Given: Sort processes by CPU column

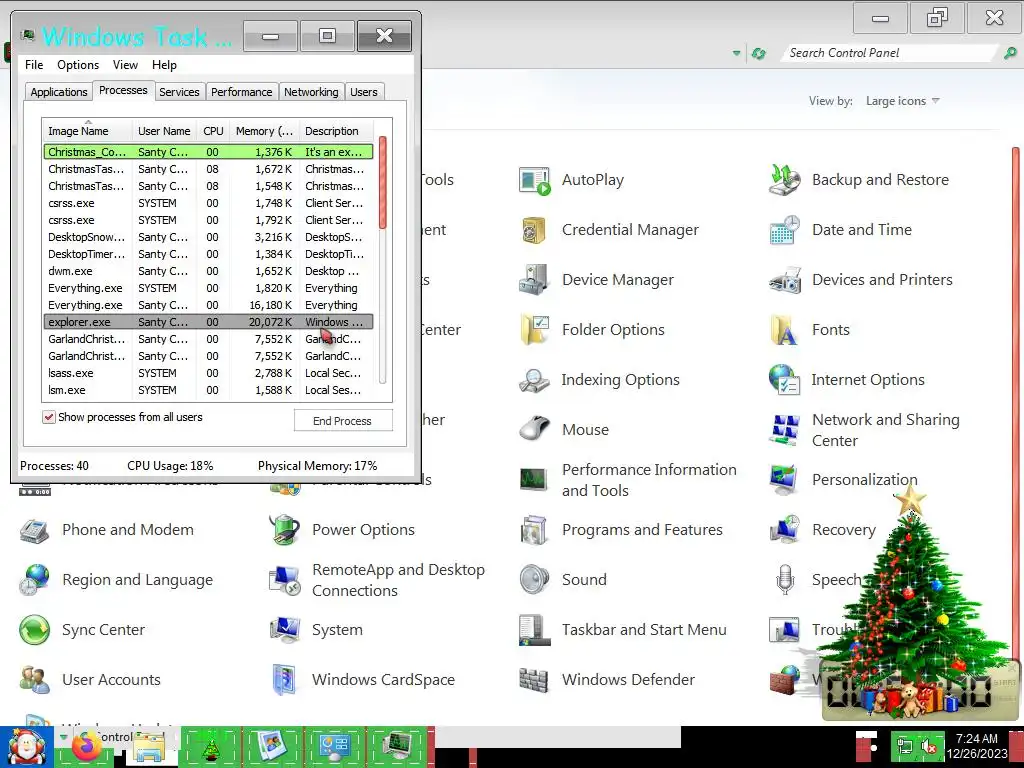Looking at the screenshot, I should coord(213,131).
